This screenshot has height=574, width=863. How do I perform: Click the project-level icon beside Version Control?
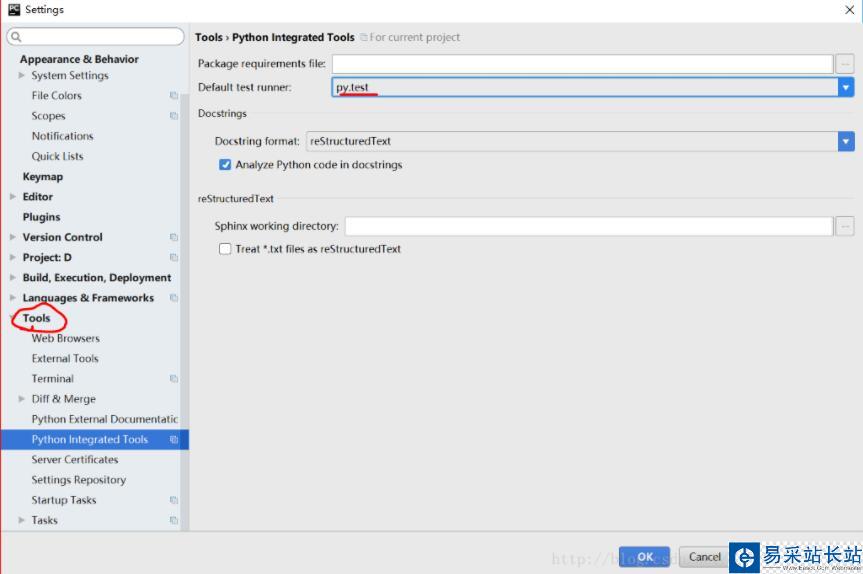[x=174, y=237]
